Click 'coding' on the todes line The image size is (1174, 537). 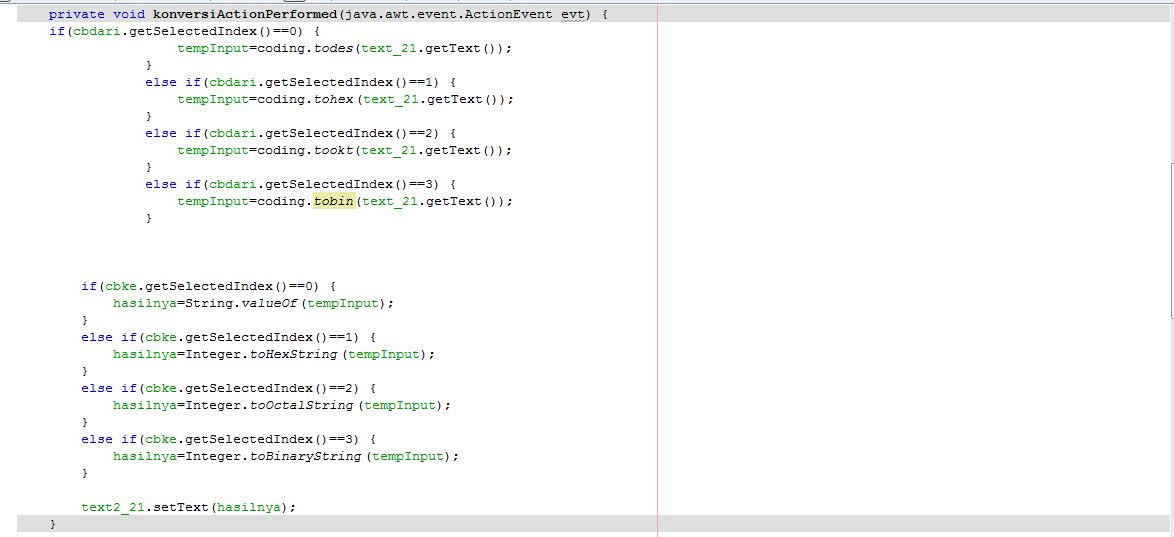coord(282,48)
